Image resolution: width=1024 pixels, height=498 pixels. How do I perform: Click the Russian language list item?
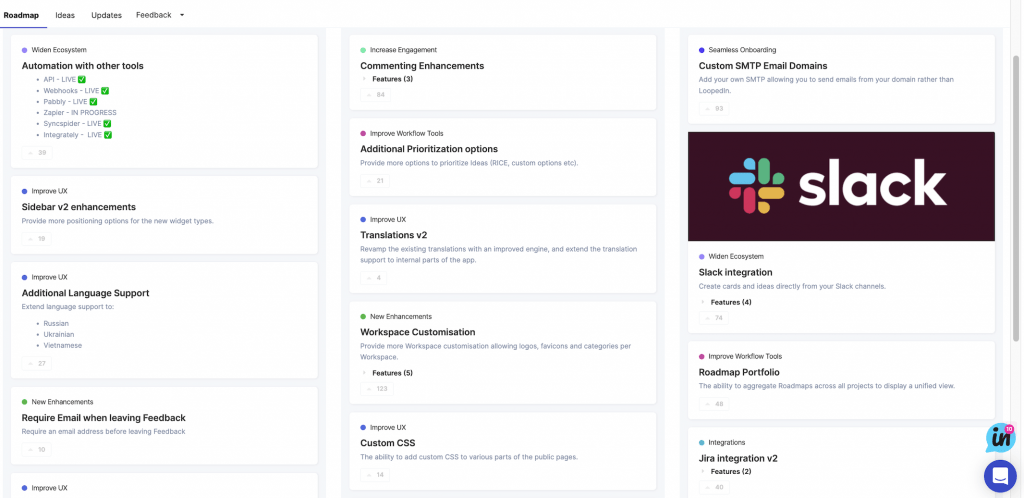[x=56, y=324]
